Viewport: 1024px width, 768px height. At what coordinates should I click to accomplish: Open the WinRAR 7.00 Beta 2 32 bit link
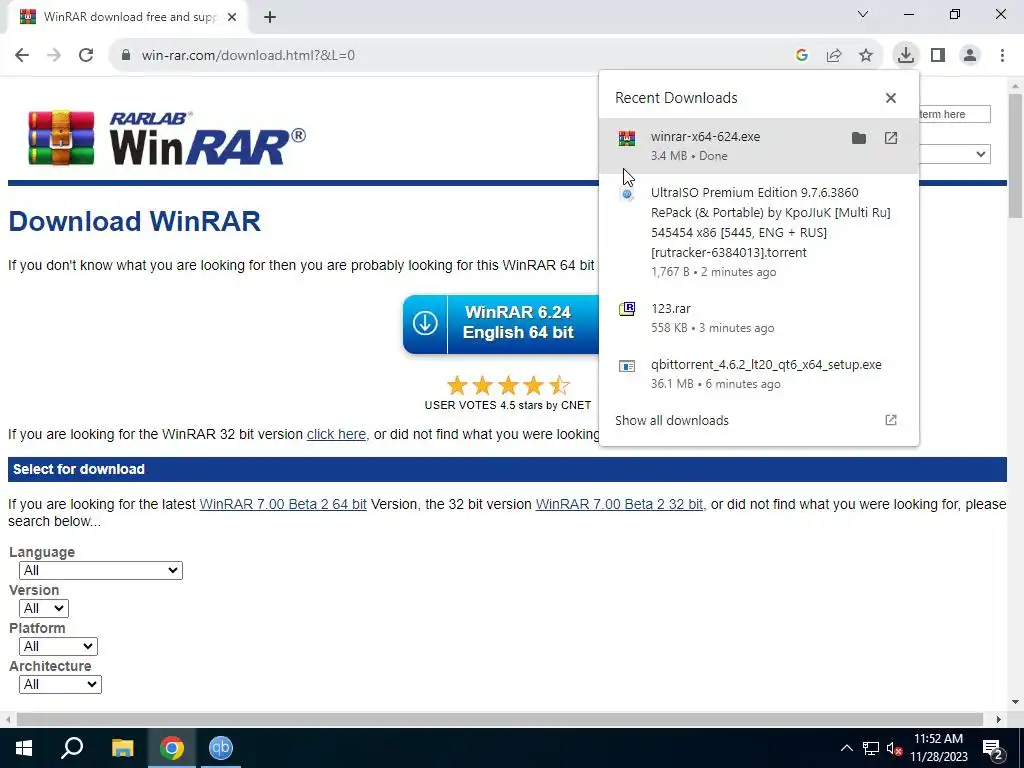click(619, 504)
